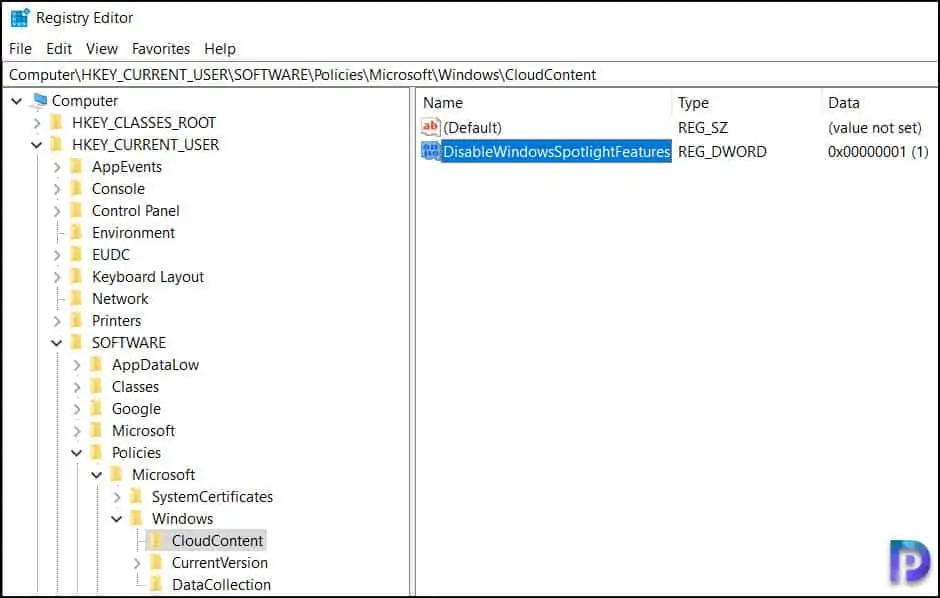Expand the Microsoft key under SOFTWARE
Image resolution: width=940 pixels, height=598 pixels.
[77, 431]
